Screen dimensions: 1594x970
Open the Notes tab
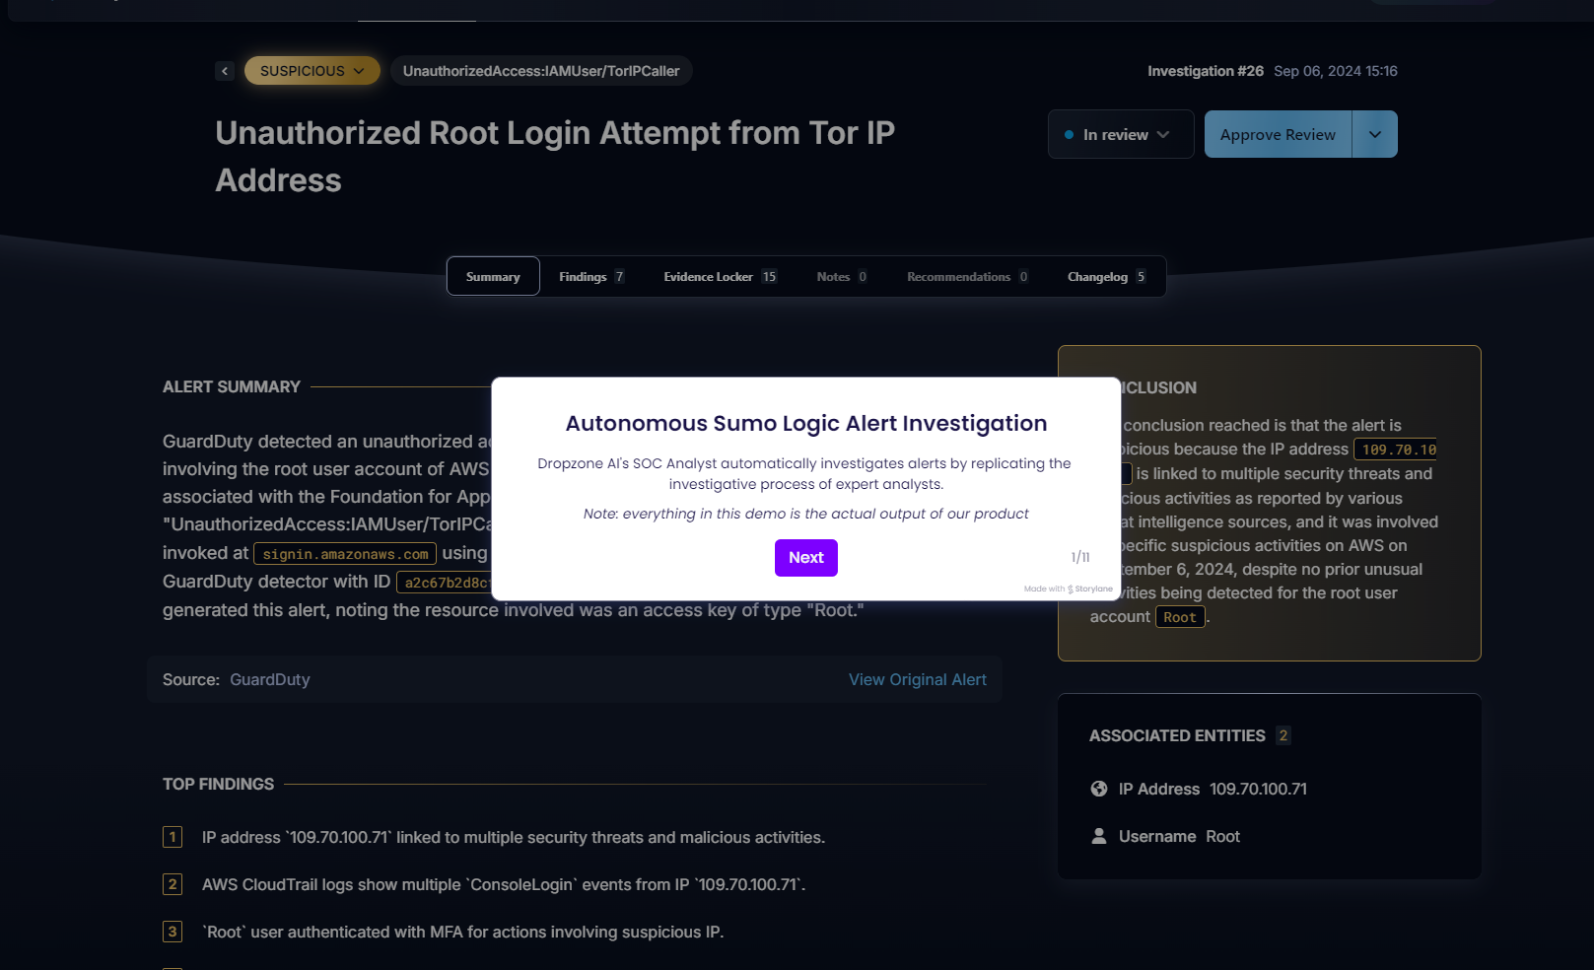tap(841, 276)
